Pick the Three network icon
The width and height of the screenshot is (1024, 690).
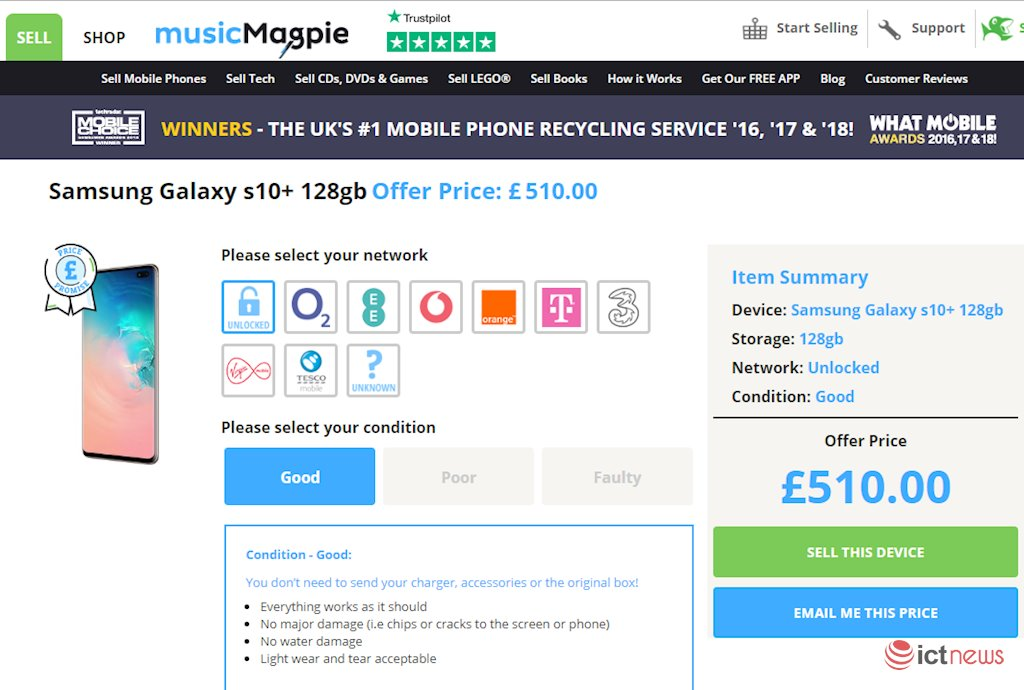[x=623, y=307]
